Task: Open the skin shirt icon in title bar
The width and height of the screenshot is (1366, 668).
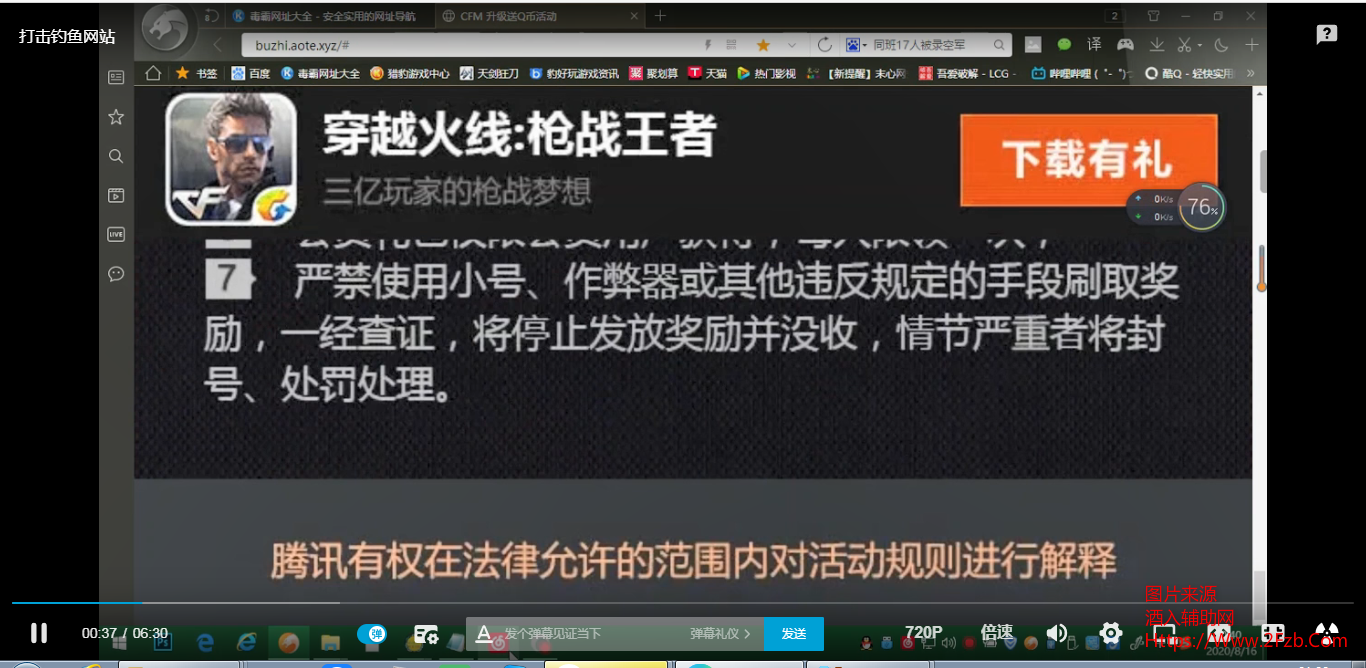Action: pyautogui.click(x=1153, y=16)
